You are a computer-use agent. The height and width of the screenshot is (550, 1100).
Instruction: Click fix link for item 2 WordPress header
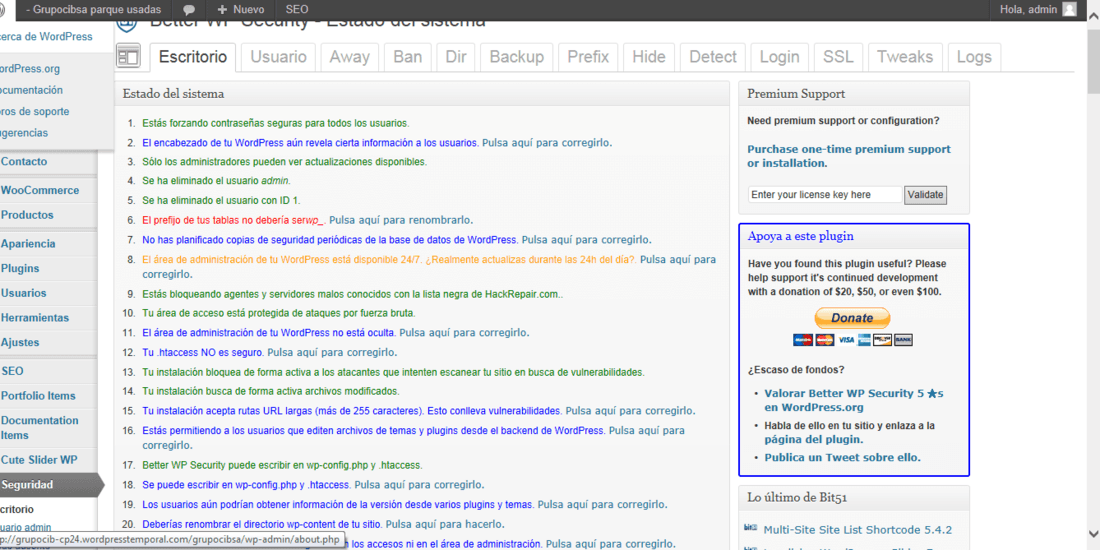pos(546,142)
